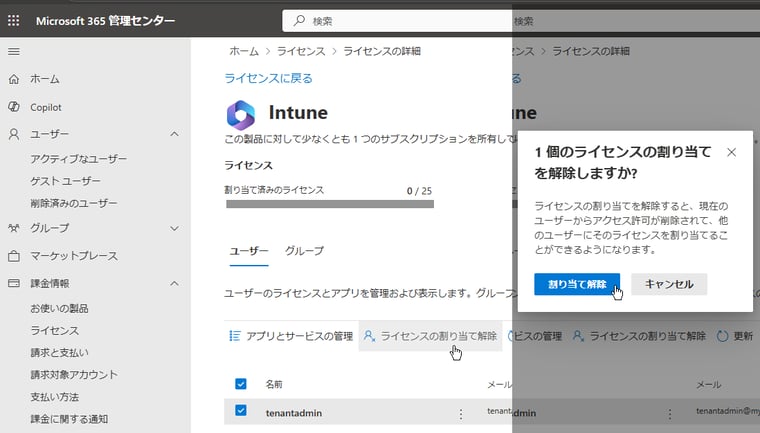This screenshot has height=433, width=760.
Task: Click the left ライセンスの割り当て解除 toolbar button
Action: (x=430, y=336)
